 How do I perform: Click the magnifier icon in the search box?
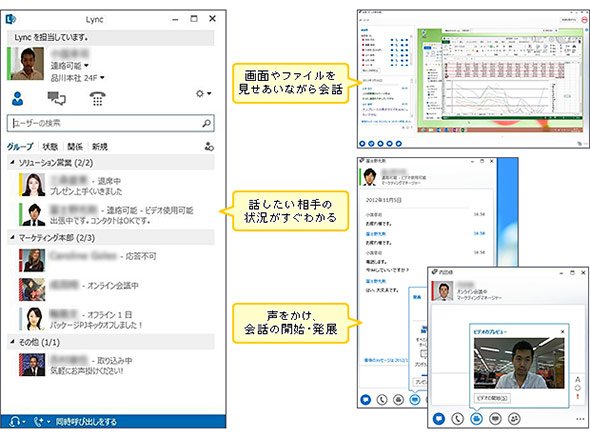click(207, 123)
